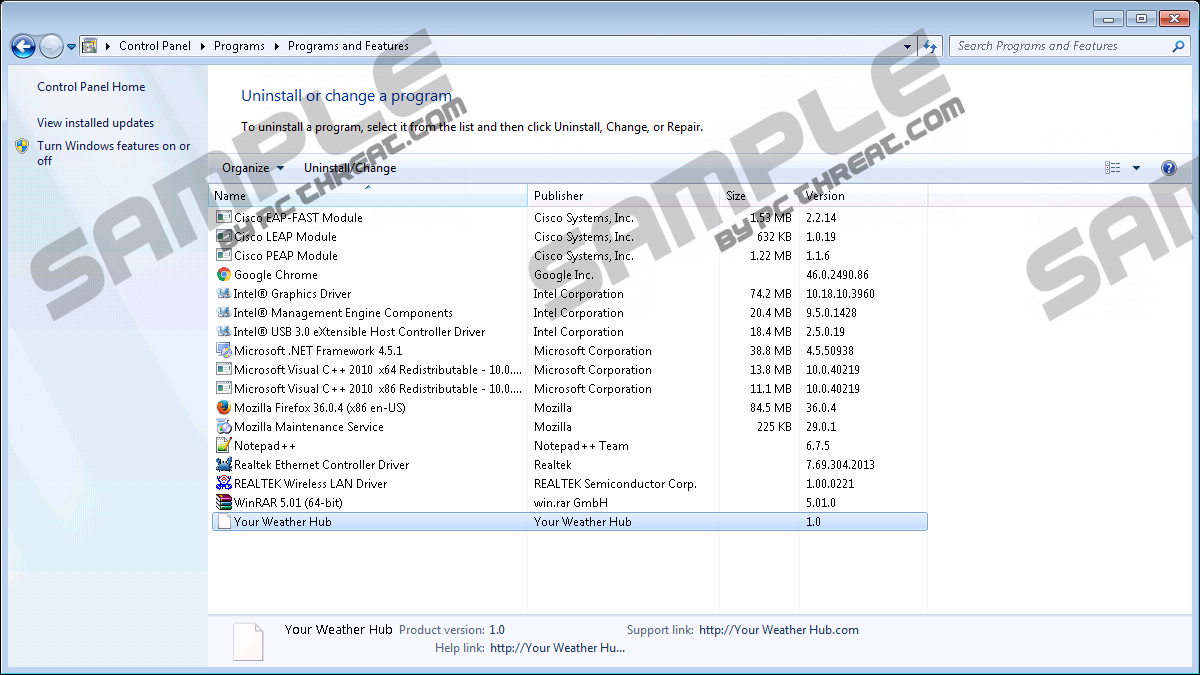This screenshot has height=675, width=1200.
Task: Sort list by Size column header
Action: (758, 196)
